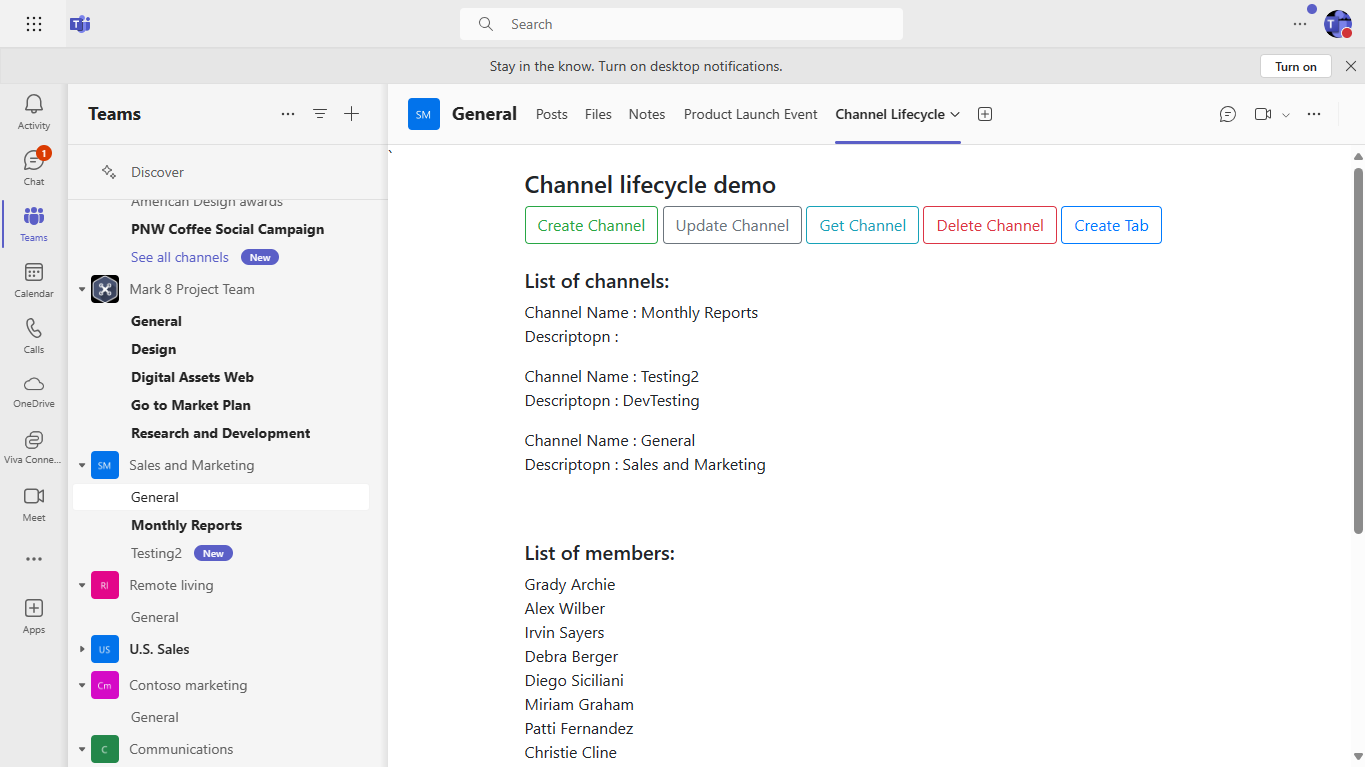Click the Update Channel button
1365x767 pixels.
732,225
